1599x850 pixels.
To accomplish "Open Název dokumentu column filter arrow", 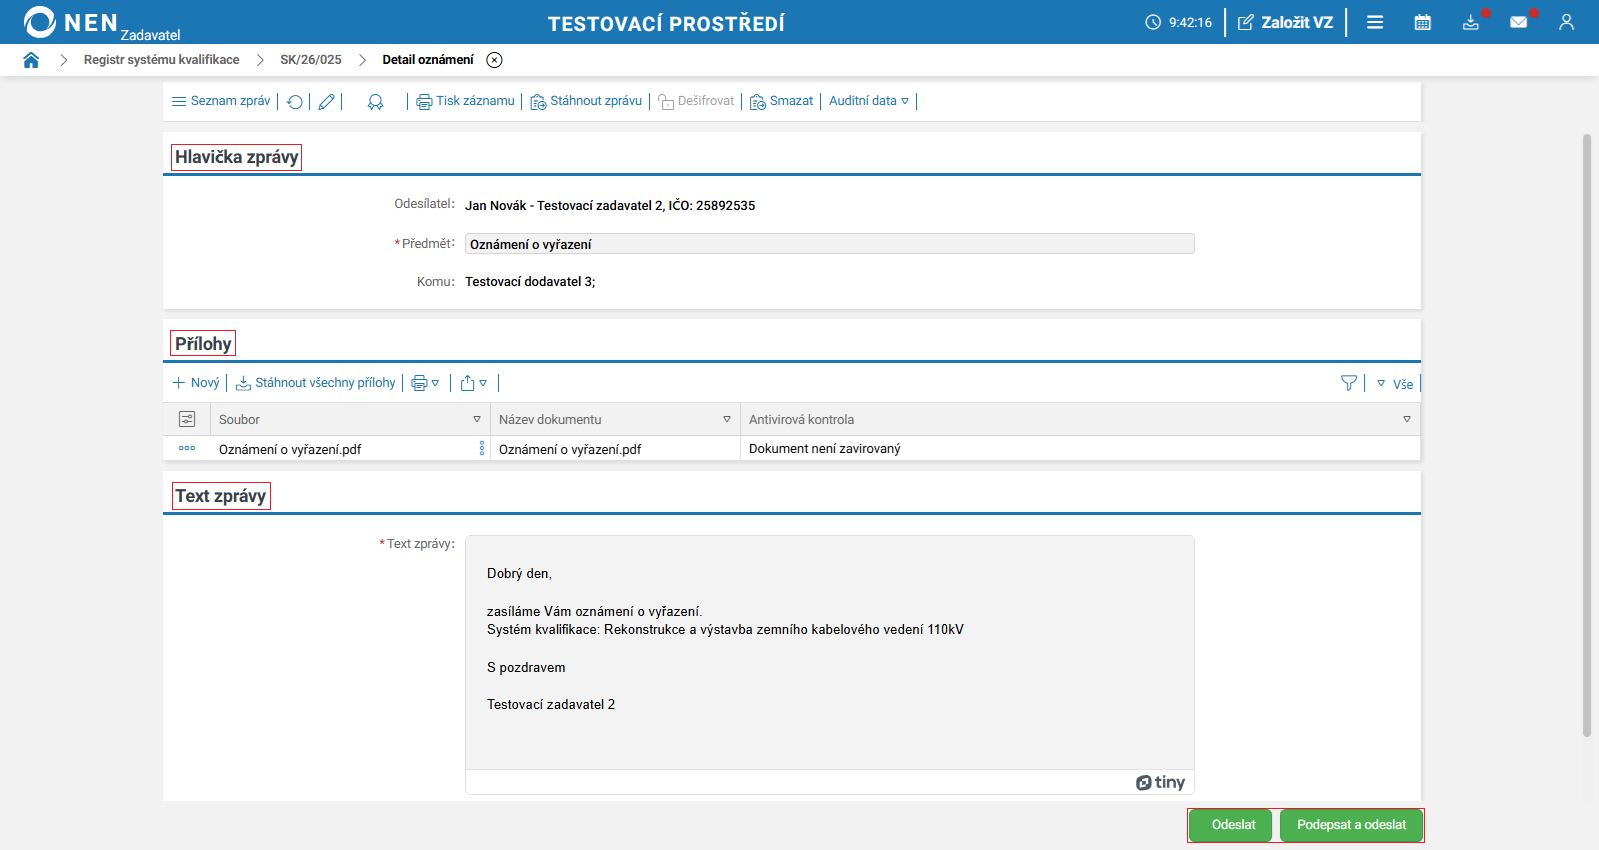I will [x=726, y=420].
